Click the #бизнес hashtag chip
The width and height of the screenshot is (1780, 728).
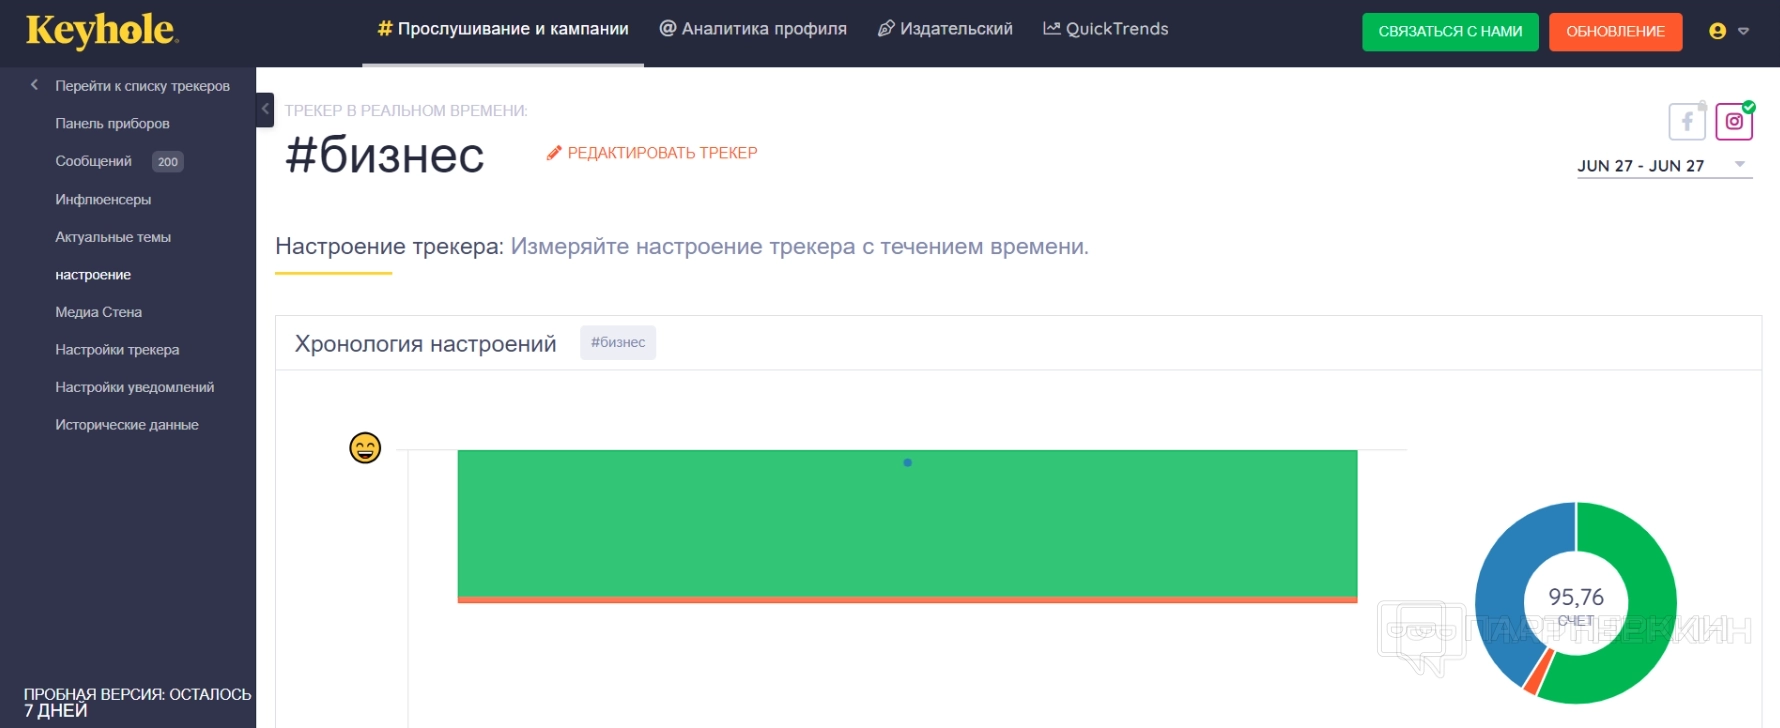(x=618, y=343)
